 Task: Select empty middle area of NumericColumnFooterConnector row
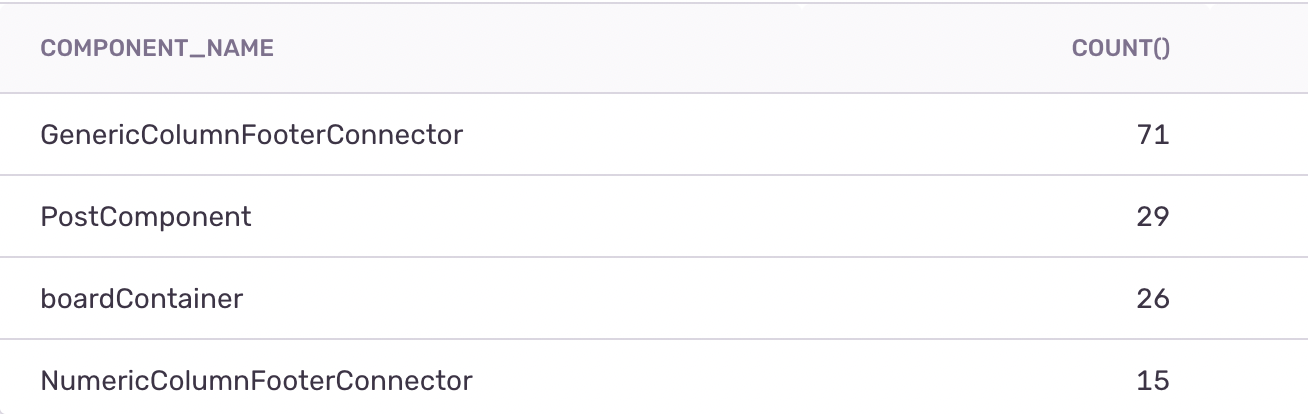tap(800, 380)
